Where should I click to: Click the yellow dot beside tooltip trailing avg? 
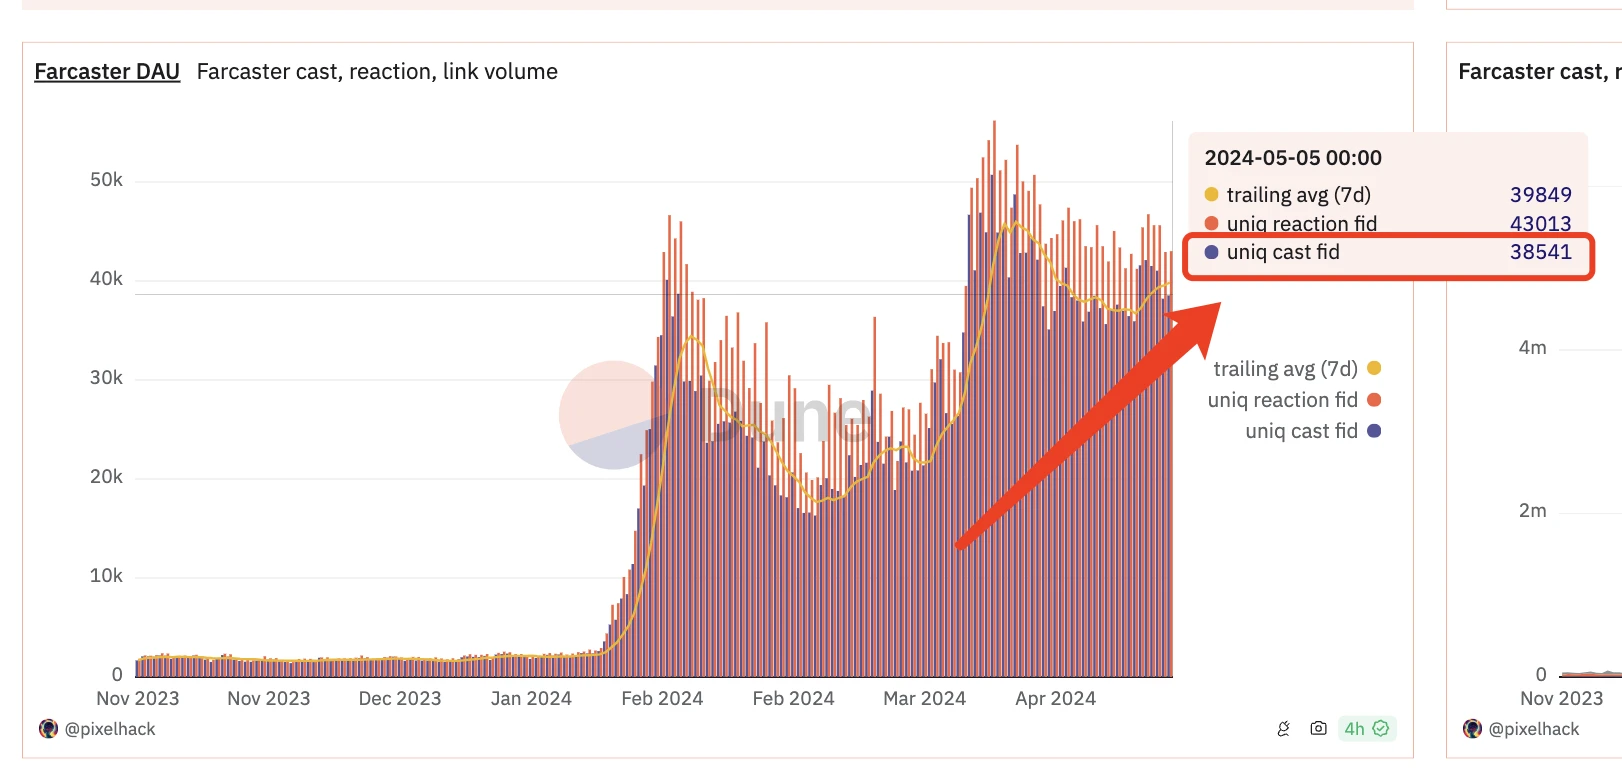[x=1211, y=195]
